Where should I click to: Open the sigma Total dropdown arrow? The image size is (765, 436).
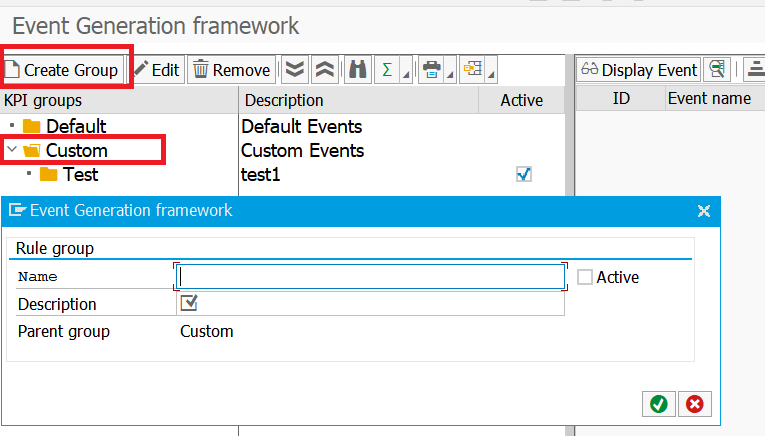[404, 76]
